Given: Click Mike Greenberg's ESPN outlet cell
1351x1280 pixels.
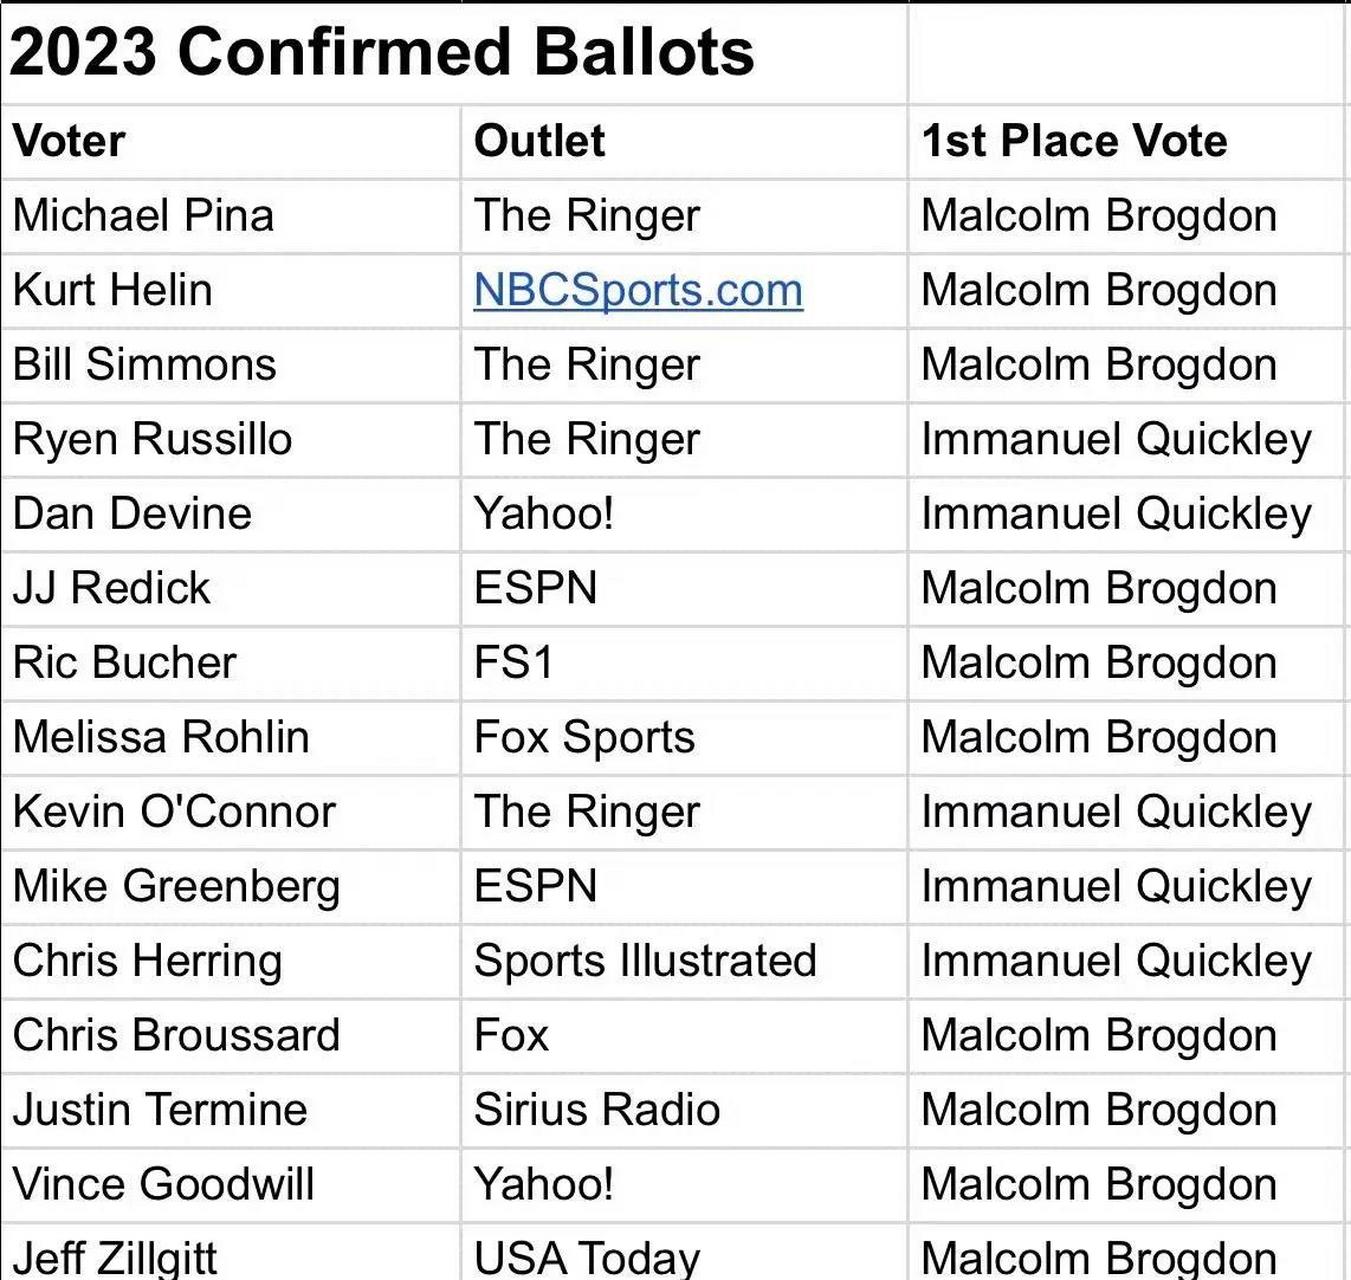Looking at the screenshot, I should coord(535,886).
